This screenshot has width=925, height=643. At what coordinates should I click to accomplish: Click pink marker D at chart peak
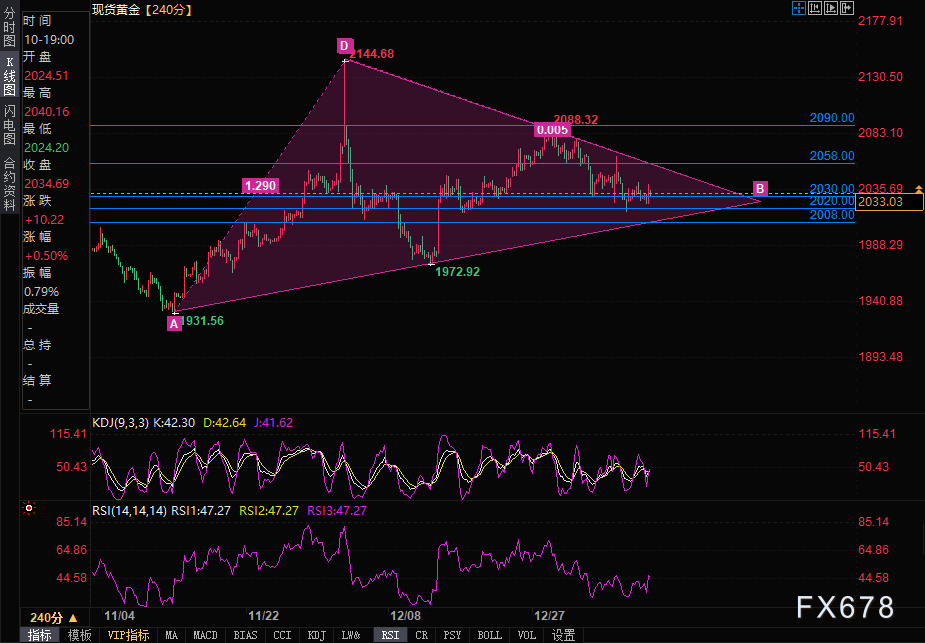coord(344,46)
